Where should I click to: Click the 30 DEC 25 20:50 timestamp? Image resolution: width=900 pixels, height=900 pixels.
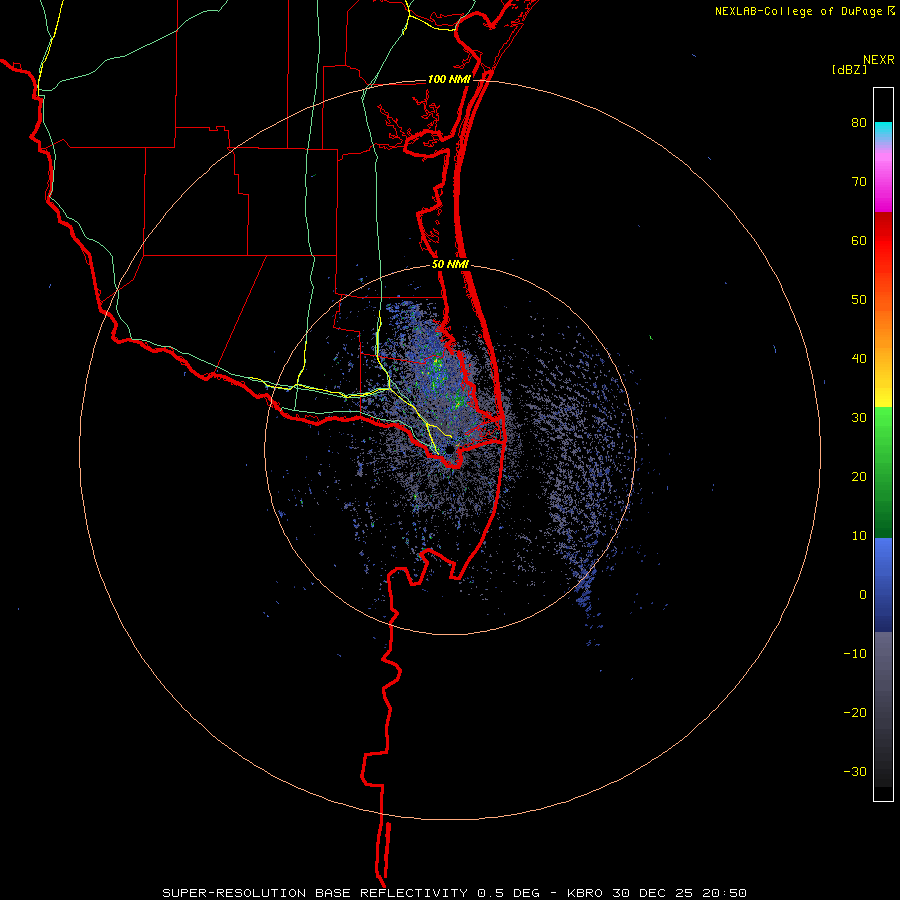[680, 893]
